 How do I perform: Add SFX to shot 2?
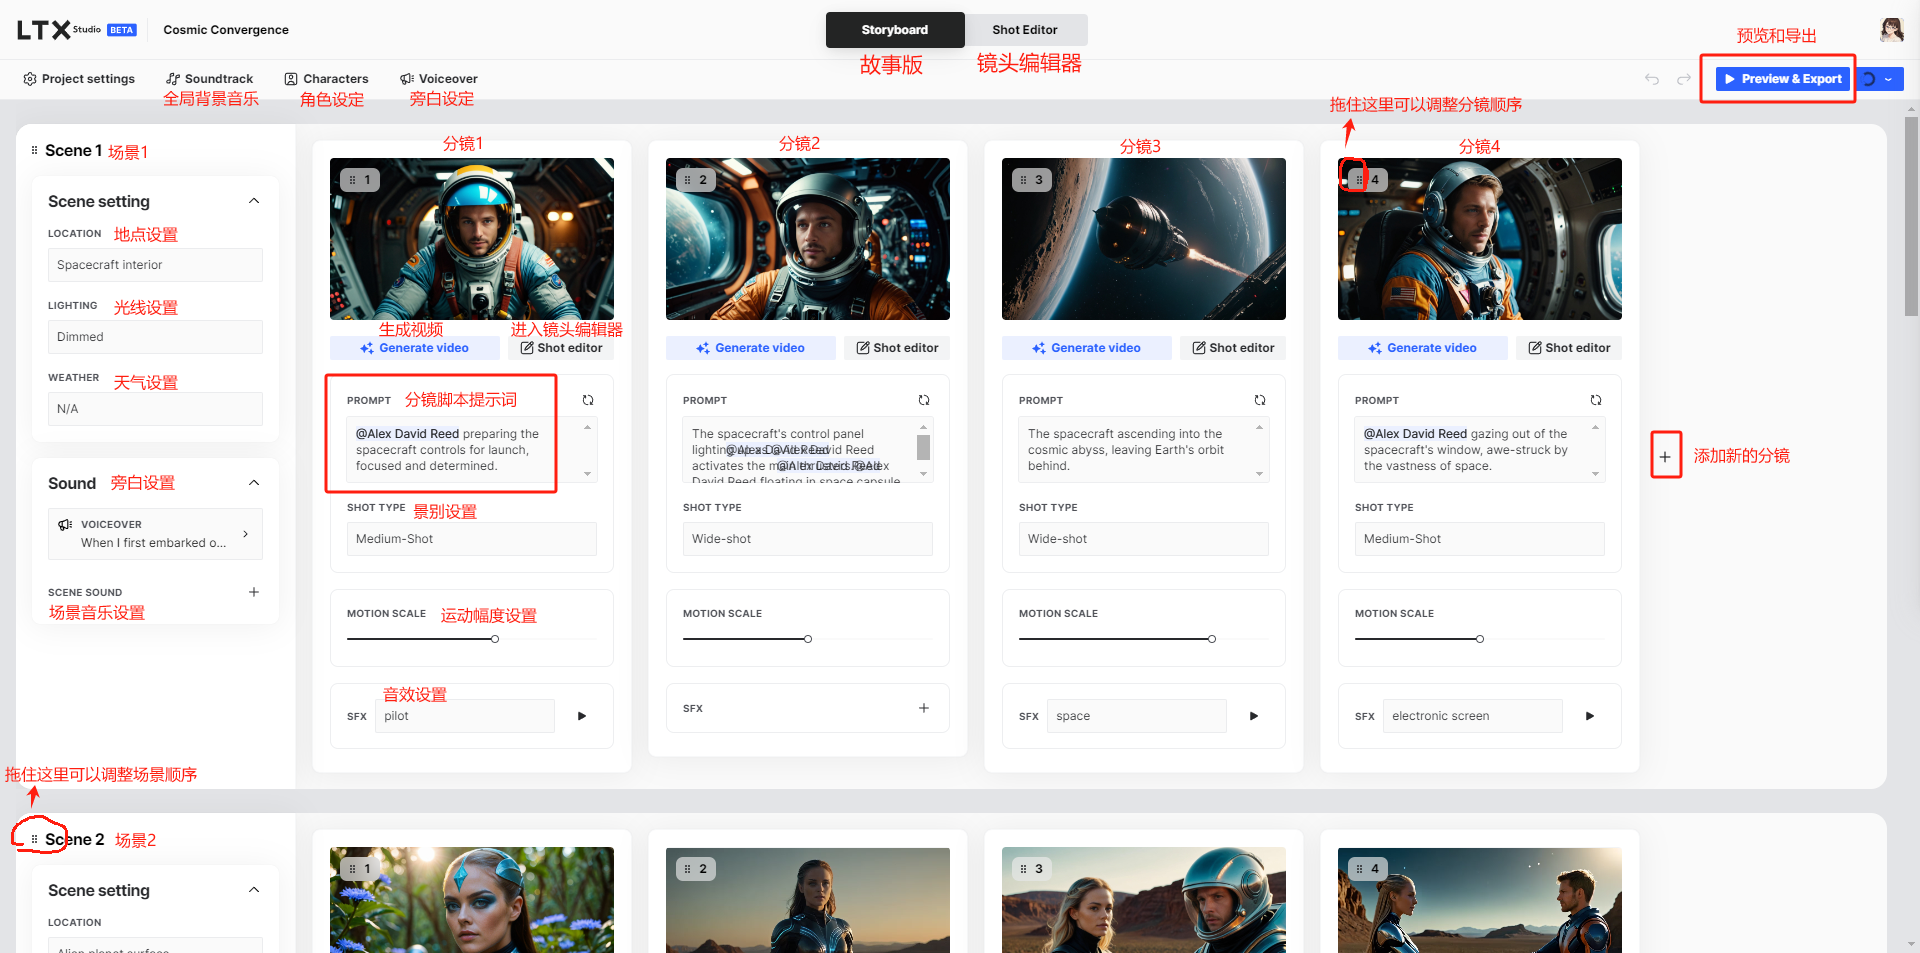(x=924, y=708)
